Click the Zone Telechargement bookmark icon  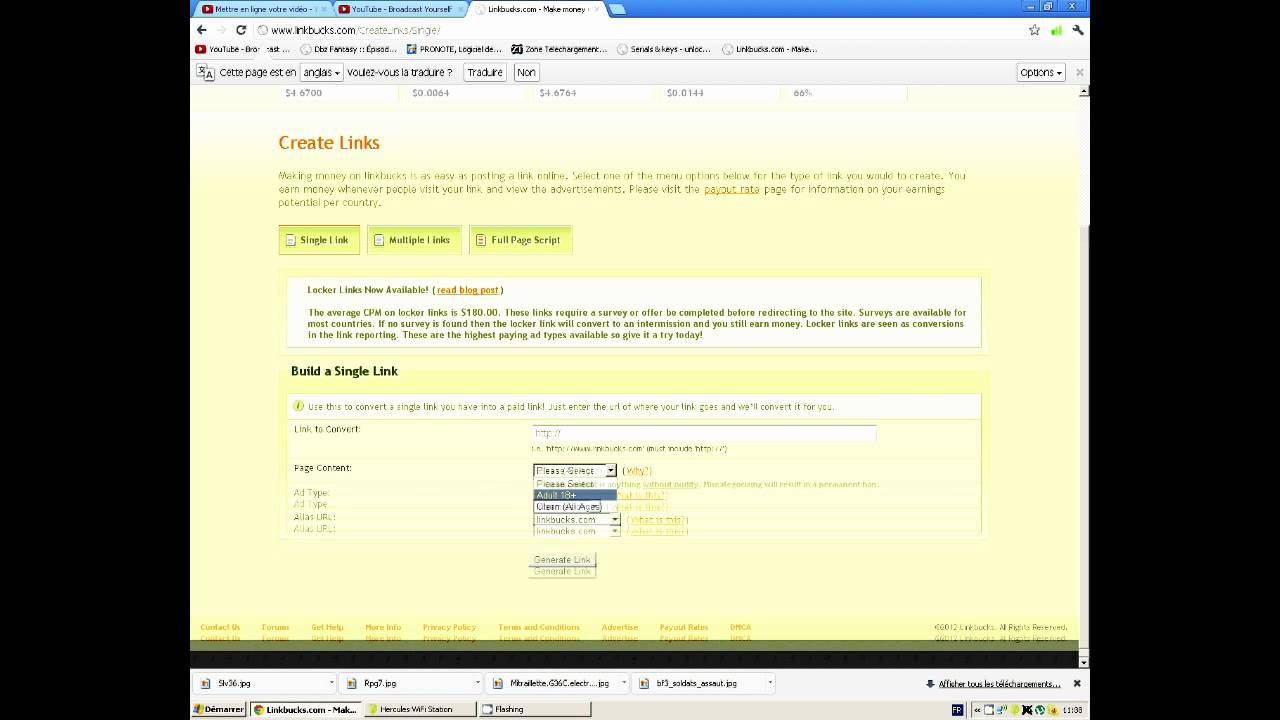point(516,49)
